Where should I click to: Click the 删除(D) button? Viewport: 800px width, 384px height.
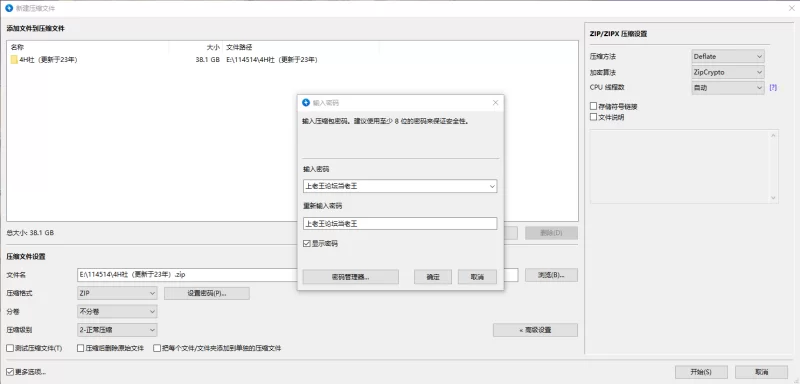click(x=552, y=233)
